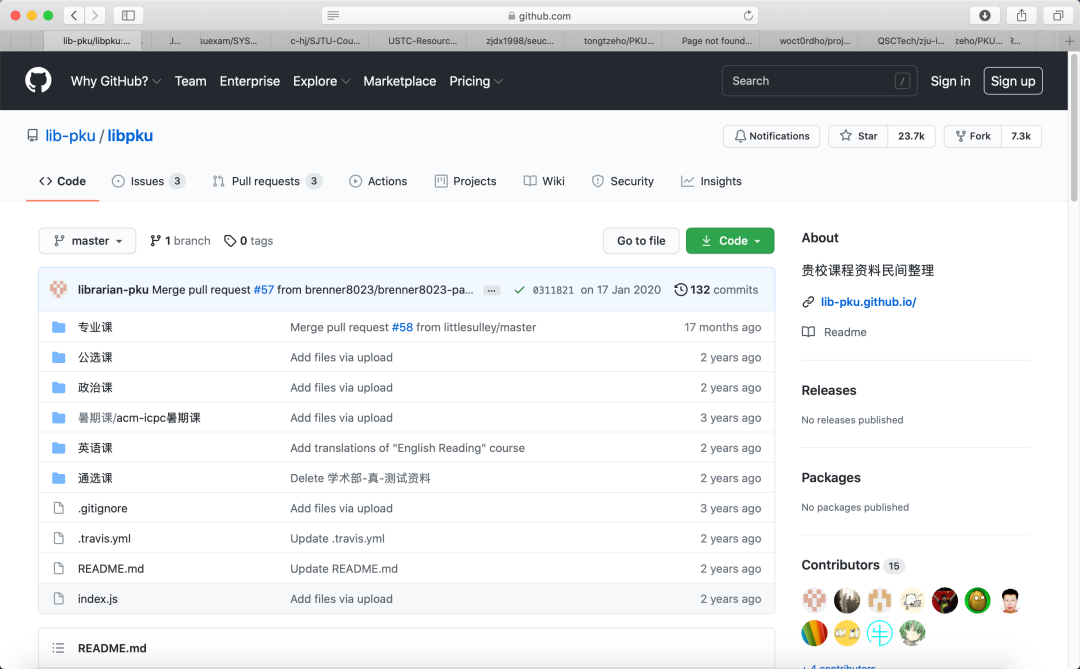Click the librarian-pku avatar thumbnail
Image resolution: width=1080 pixels, height=669 pixels.
(58, 289)
